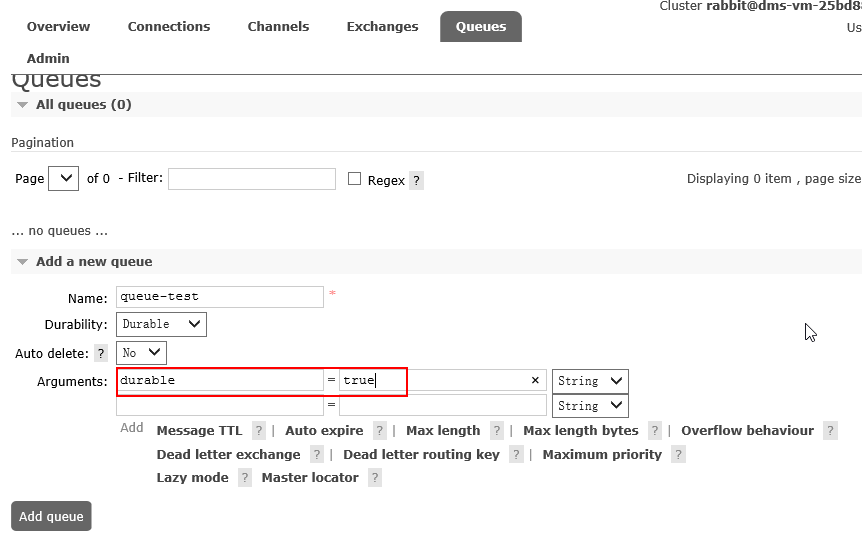Open the Auto delete No dropdown
Image resolution: width=862 pixels, height=535 pixels.
[142, 353]
